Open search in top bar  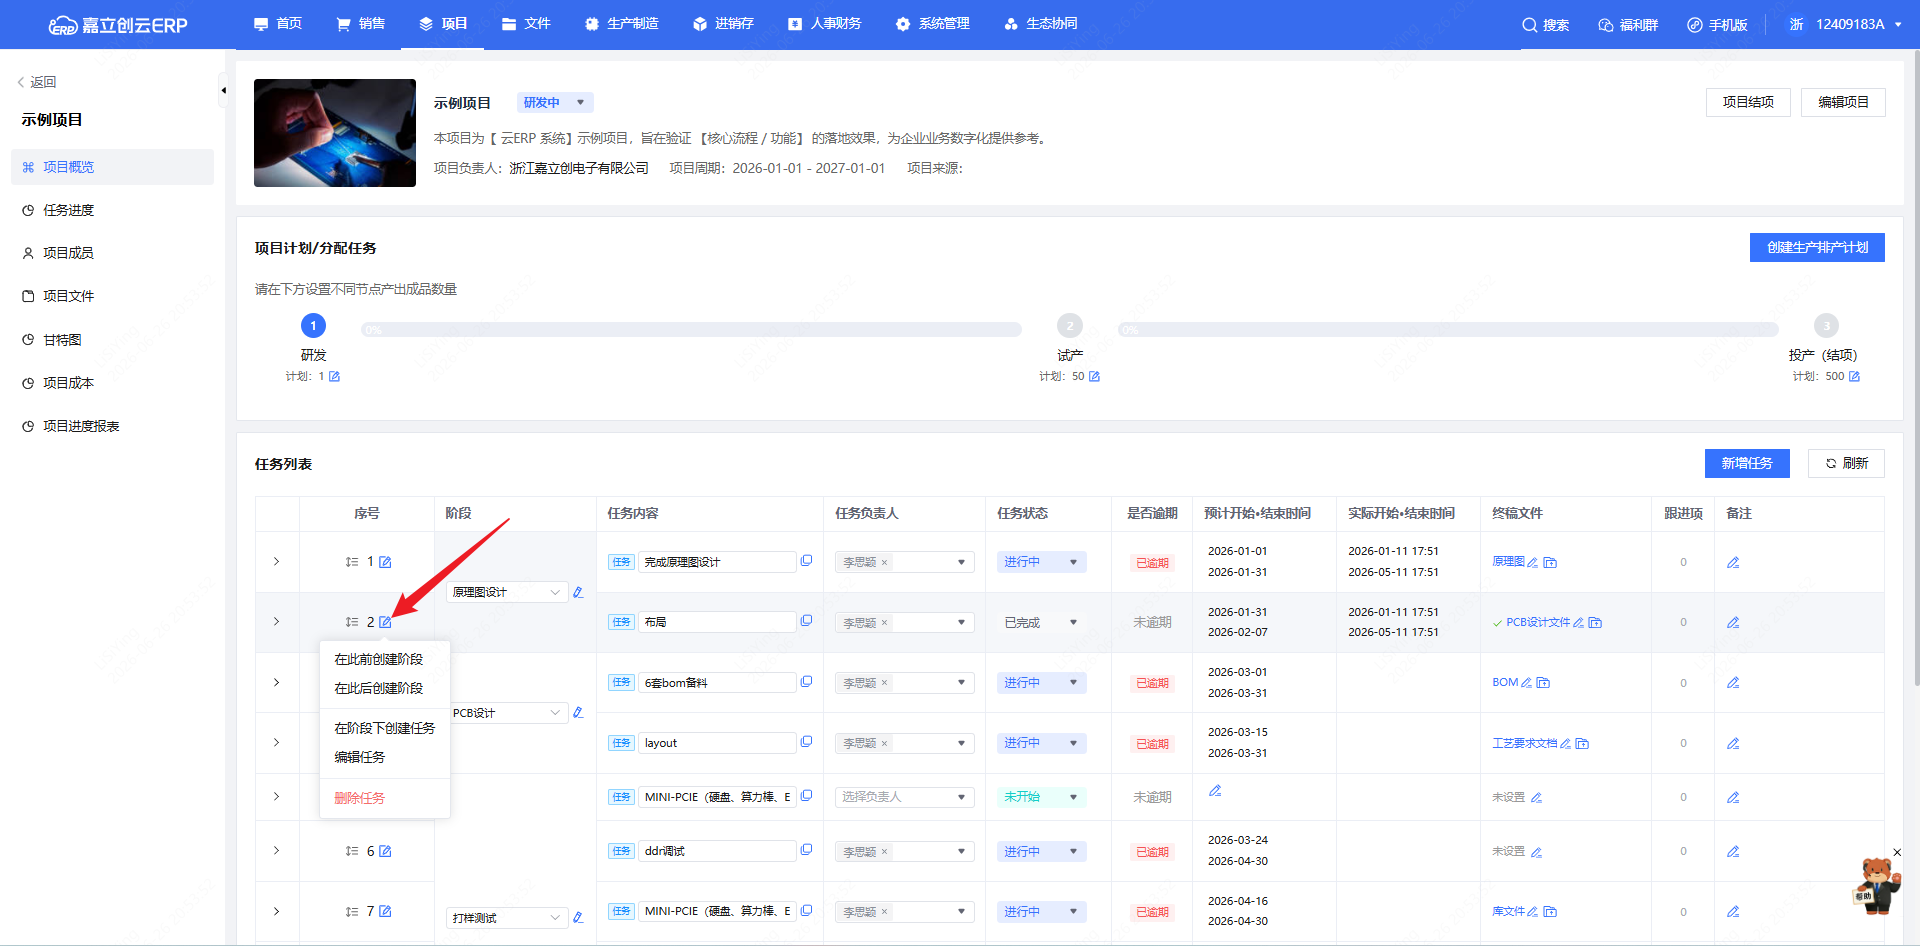tap(1545, 25)
